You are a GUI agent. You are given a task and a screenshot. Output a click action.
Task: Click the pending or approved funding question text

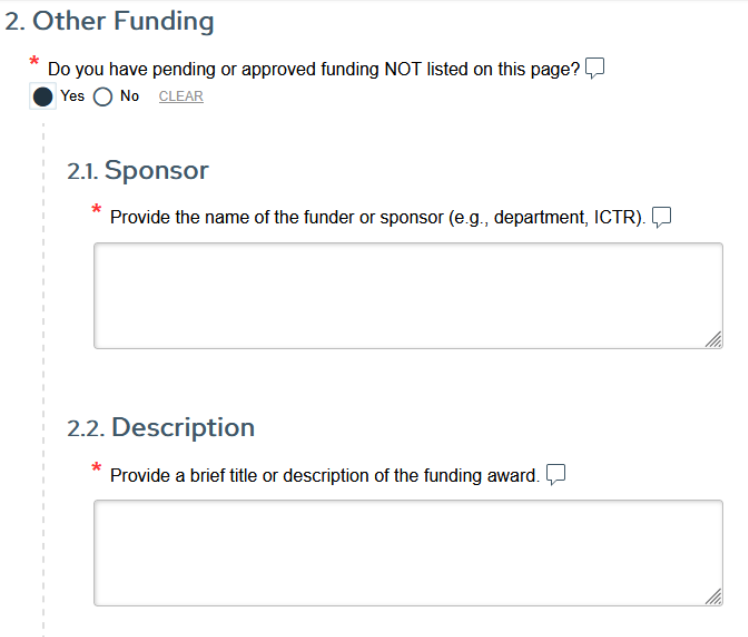pos(313,69)
